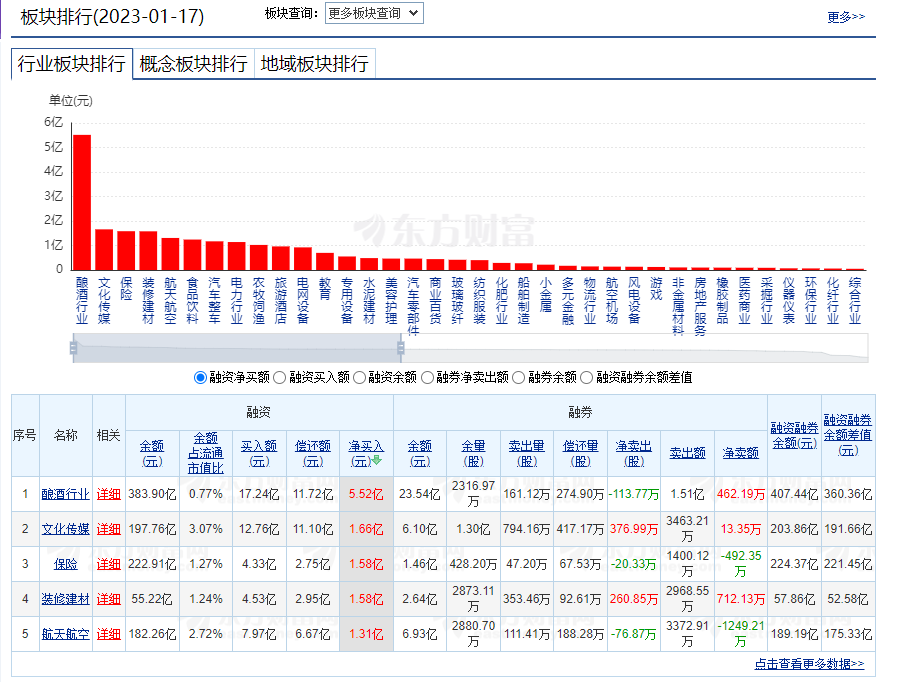Sort by 融券 净卖出(股) column header
This screenshot has width=898, height=684.
click(x=634, y=454)
